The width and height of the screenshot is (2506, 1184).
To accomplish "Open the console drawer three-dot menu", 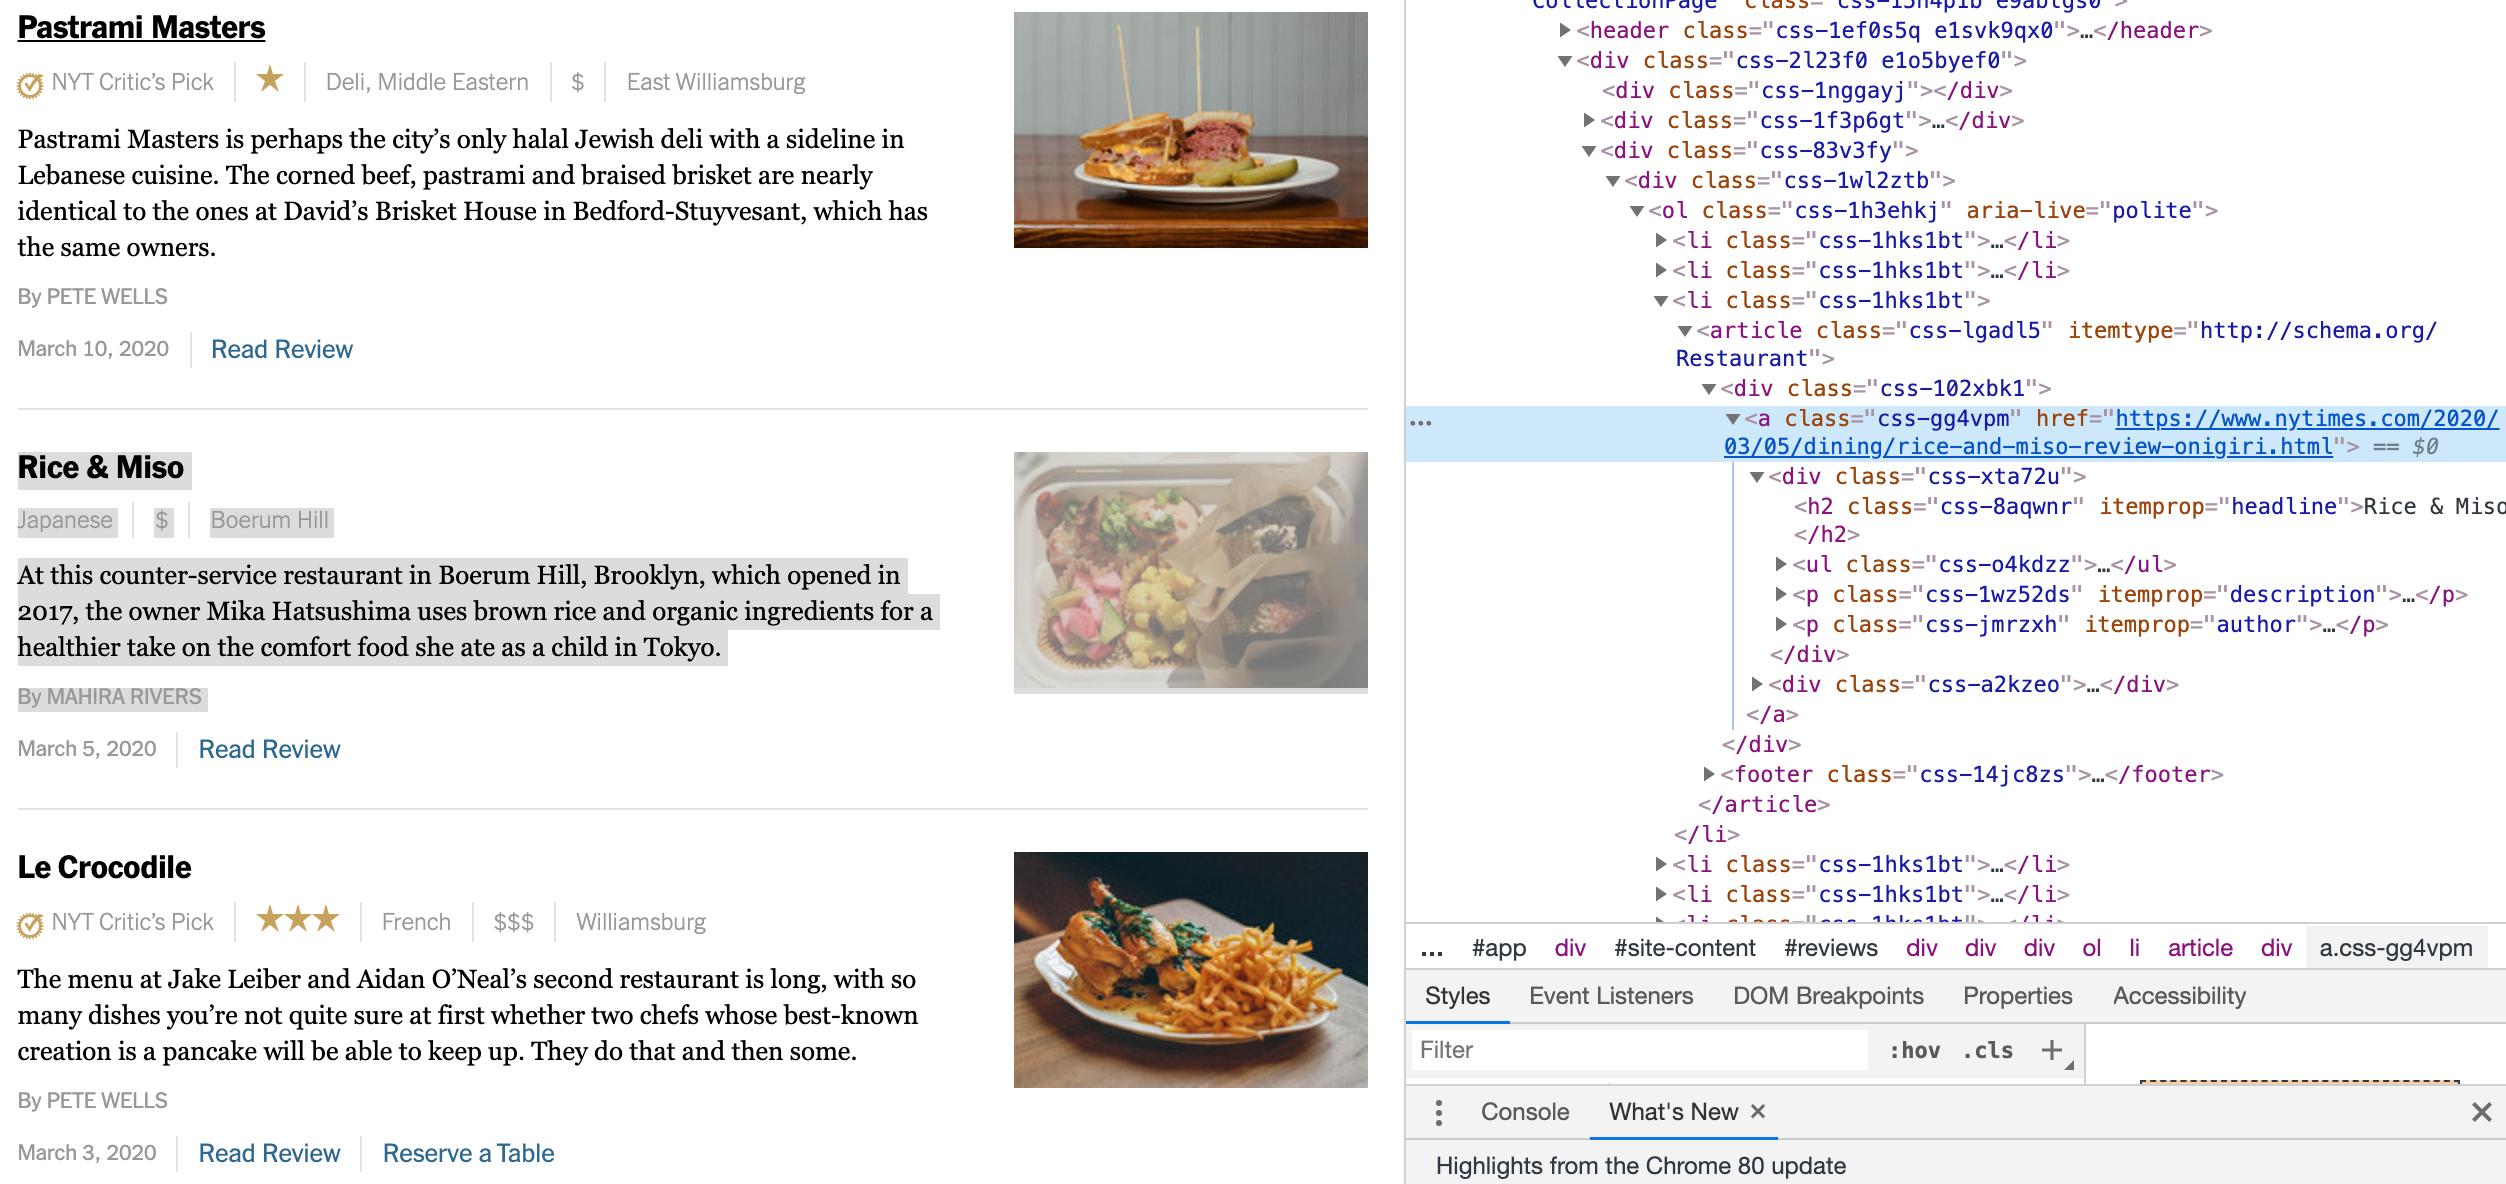I will pyautogui.click(x=1438, y=1112).
